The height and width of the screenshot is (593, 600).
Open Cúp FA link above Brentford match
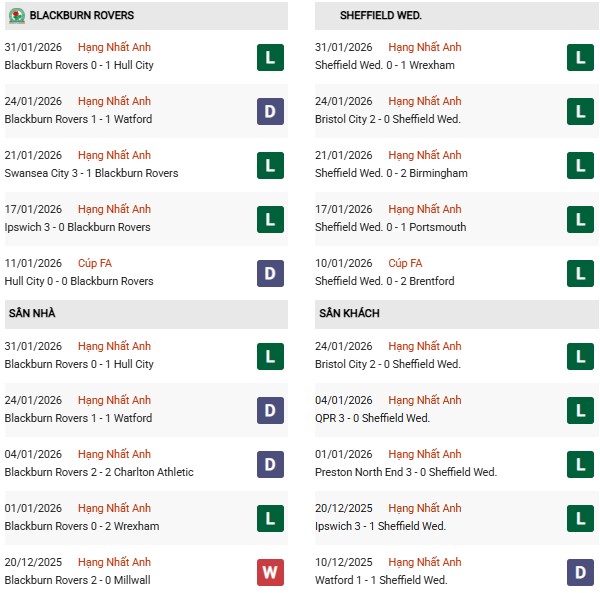click(405, 263)
